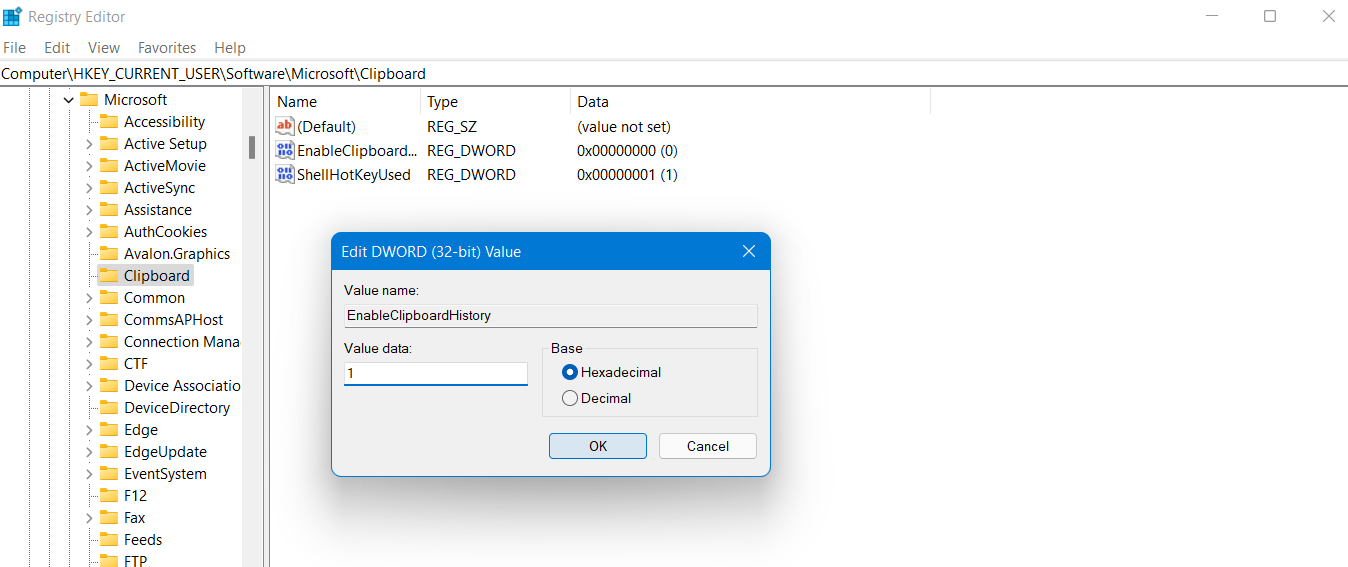Viewport: 1348px width, 567px height.
Task: Expand the Active Setup key
Action: 89,144
